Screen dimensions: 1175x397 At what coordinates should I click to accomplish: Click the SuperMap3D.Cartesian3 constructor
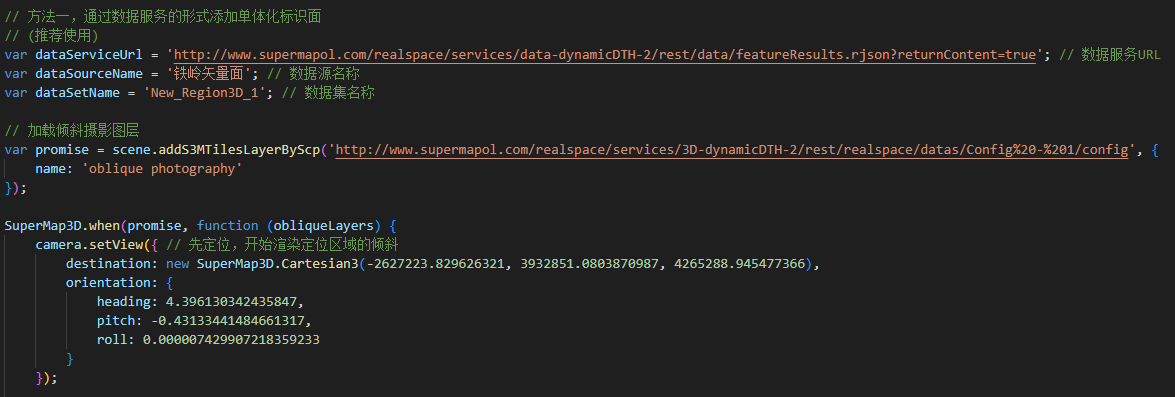[277, 264]
